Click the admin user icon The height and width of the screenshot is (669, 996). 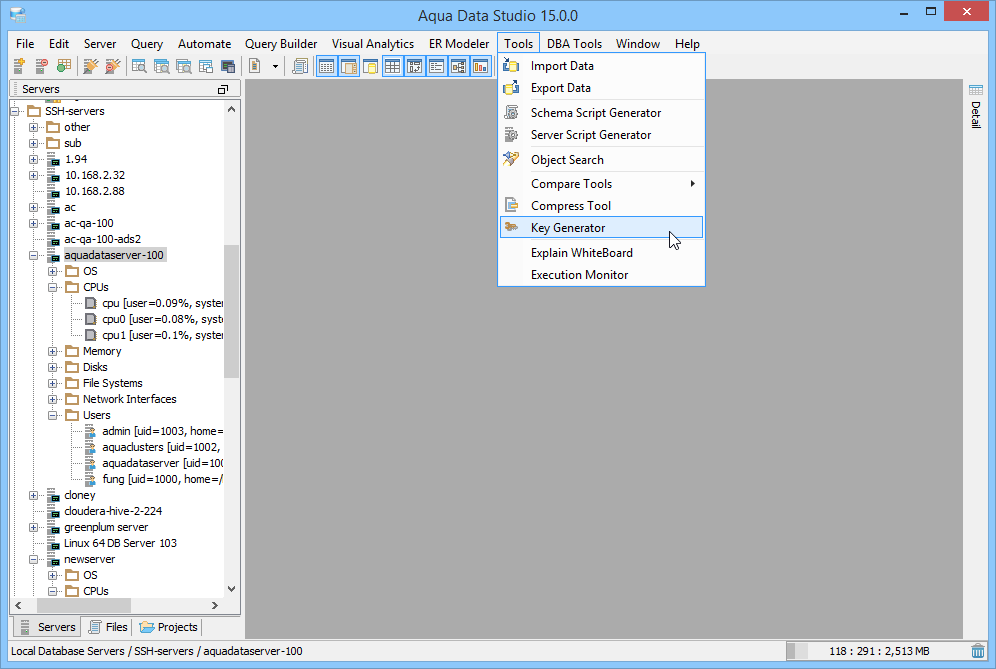click(x=91, y=431)
